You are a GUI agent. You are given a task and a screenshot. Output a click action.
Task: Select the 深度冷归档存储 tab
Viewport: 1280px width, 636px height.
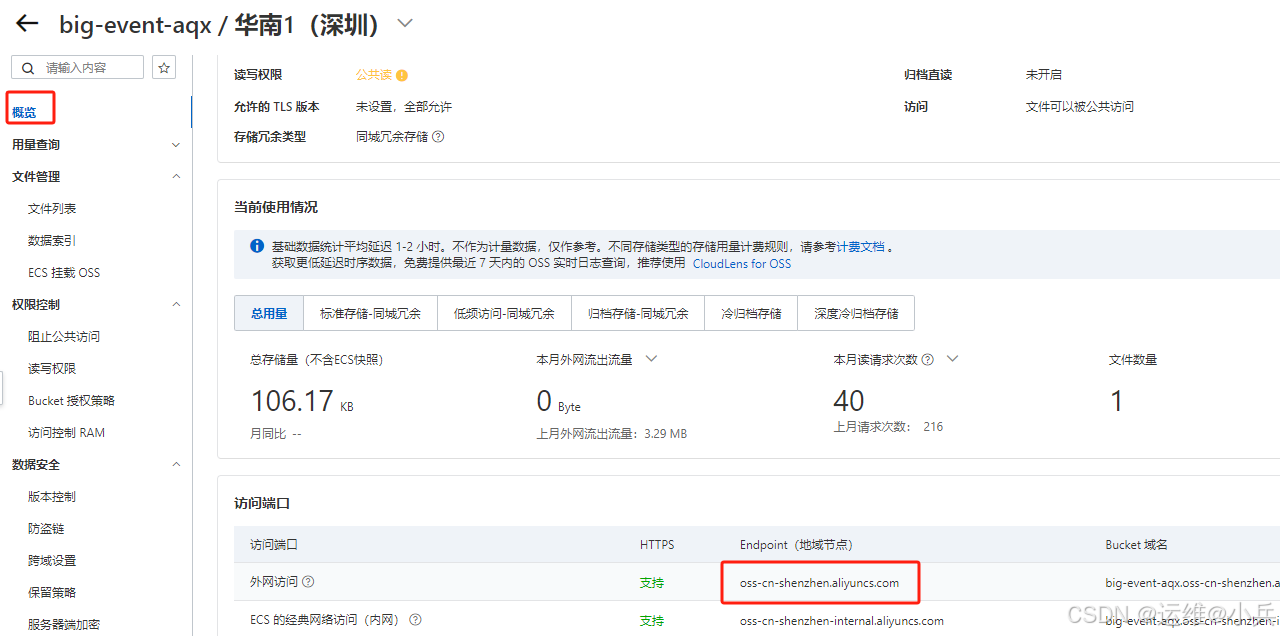pyautogui.click(x=856, y=313)
